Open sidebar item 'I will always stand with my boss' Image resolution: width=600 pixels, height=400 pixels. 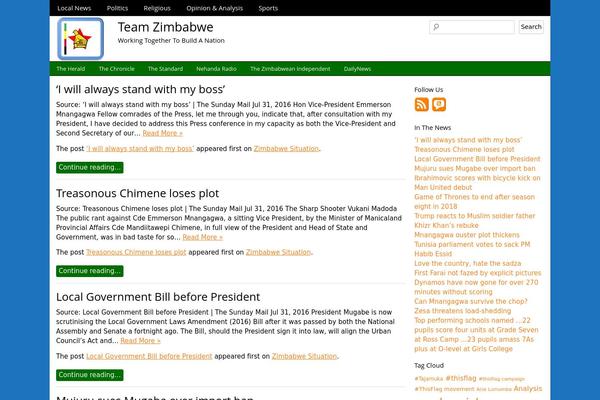point(468,140)
